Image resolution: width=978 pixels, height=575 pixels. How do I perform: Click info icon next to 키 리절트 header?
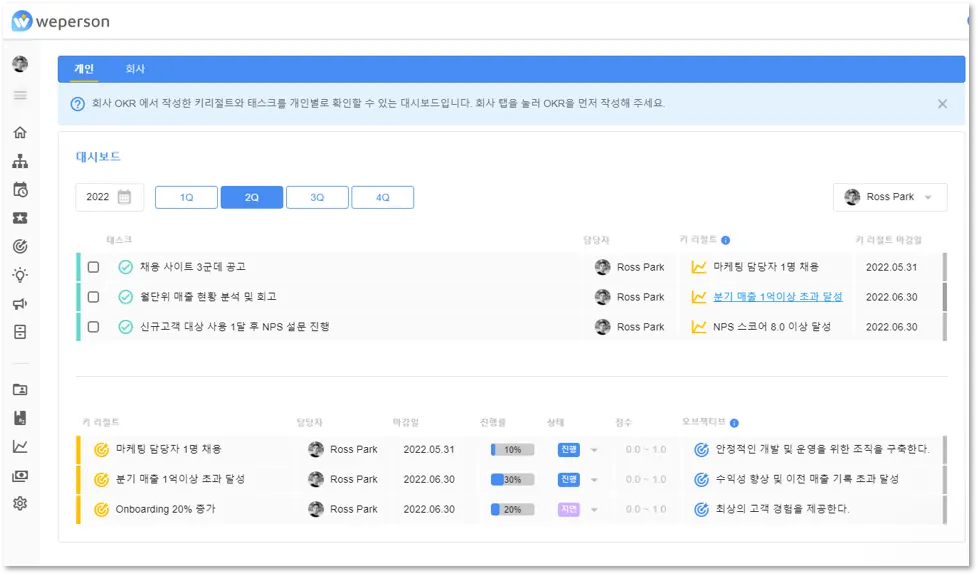725,240
